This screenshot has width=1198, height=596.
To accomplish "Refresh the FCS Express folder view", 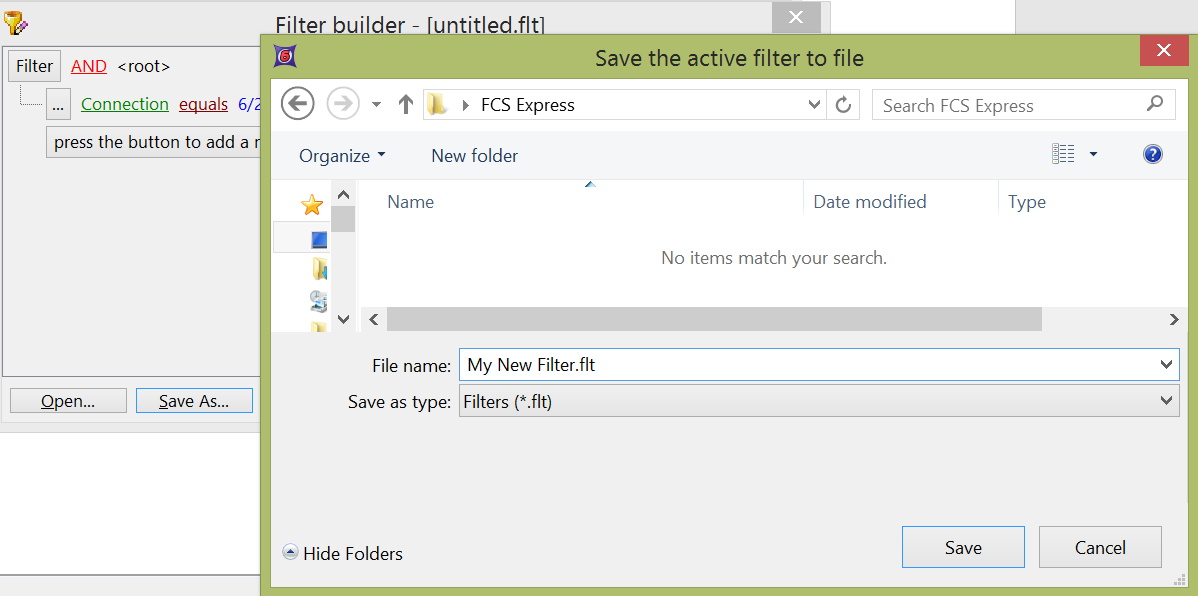I will click(843, 105).
